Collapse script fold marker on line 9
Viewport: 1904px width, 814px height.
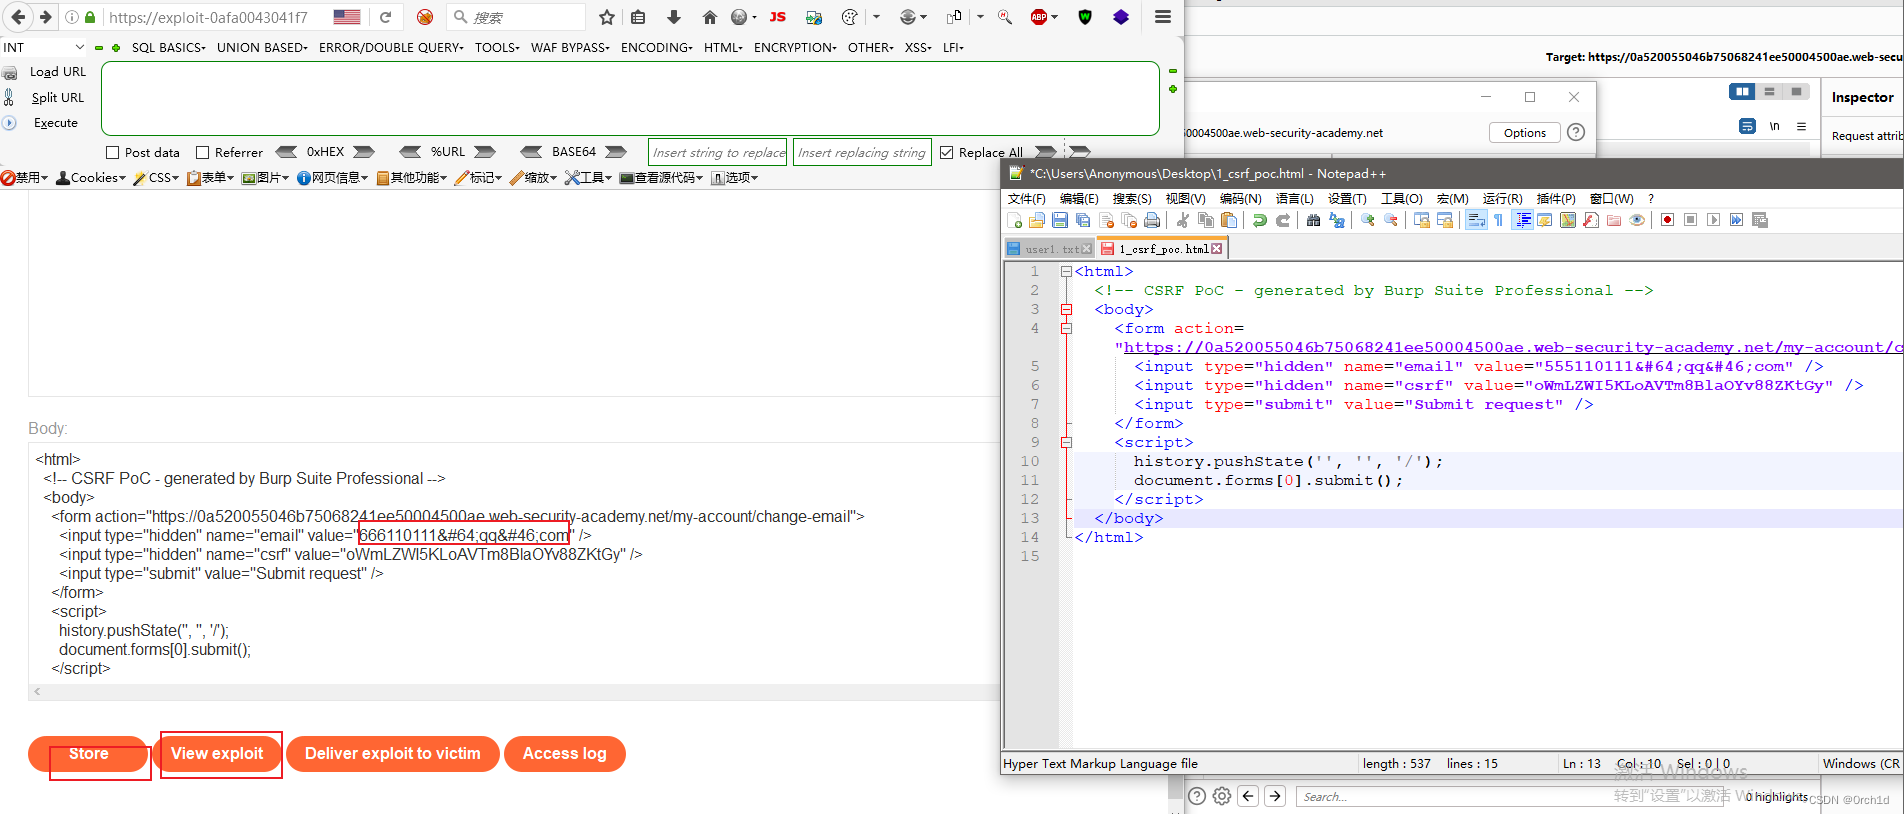pyautogui.click(x=1066, y=442)
